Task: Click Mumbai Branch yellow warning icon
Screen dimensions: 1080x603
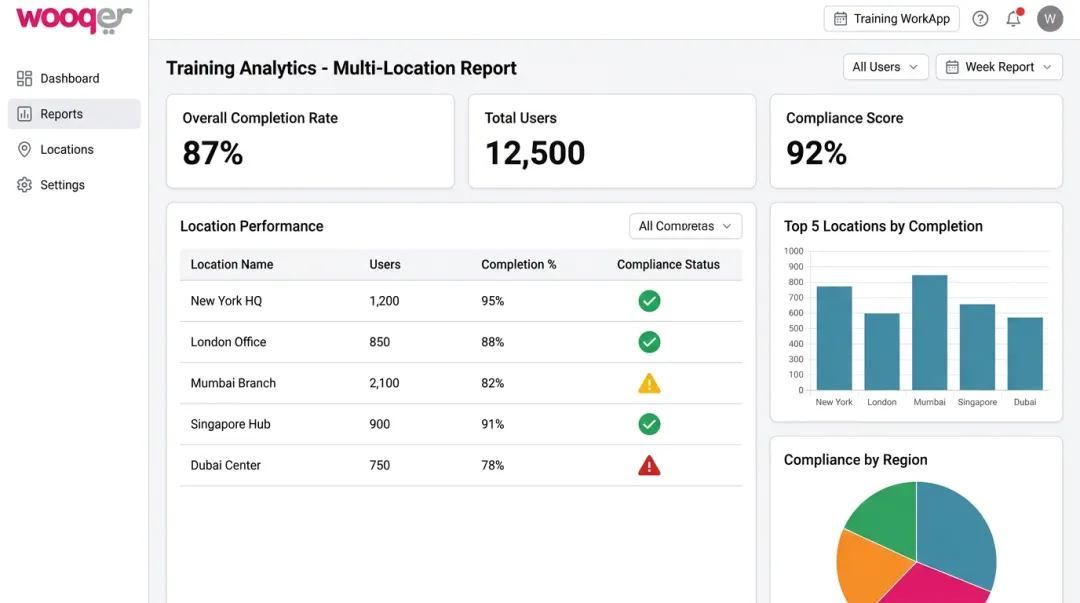Action: (649, 383)
